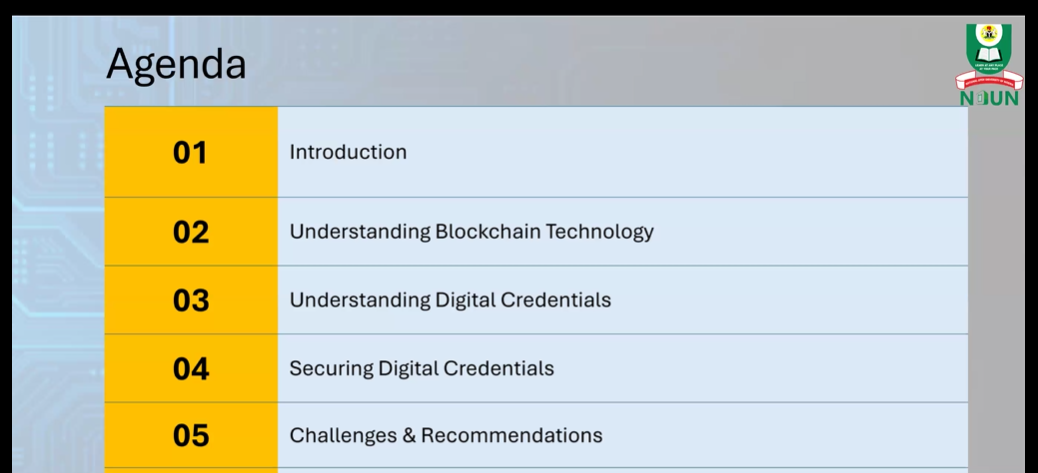Image resolution: width=1038 pixels, height=473 pixels.
Task: Click the circuit-board pattern left of table
Action: click(56, 265)
